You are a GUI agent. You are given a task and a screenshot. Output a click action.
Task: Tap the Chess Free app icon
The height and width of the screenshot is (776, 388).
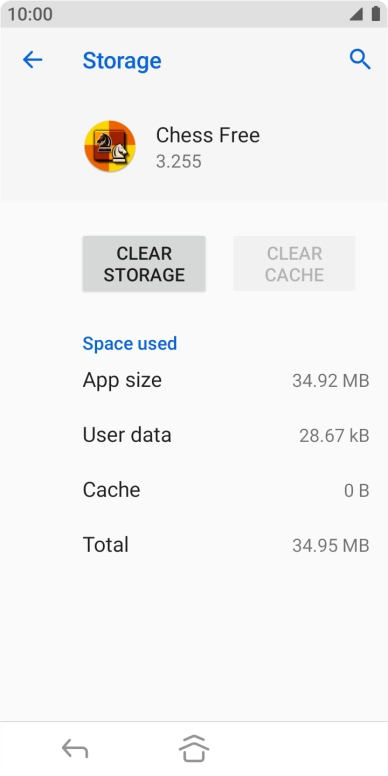click(x=110, y=146)
